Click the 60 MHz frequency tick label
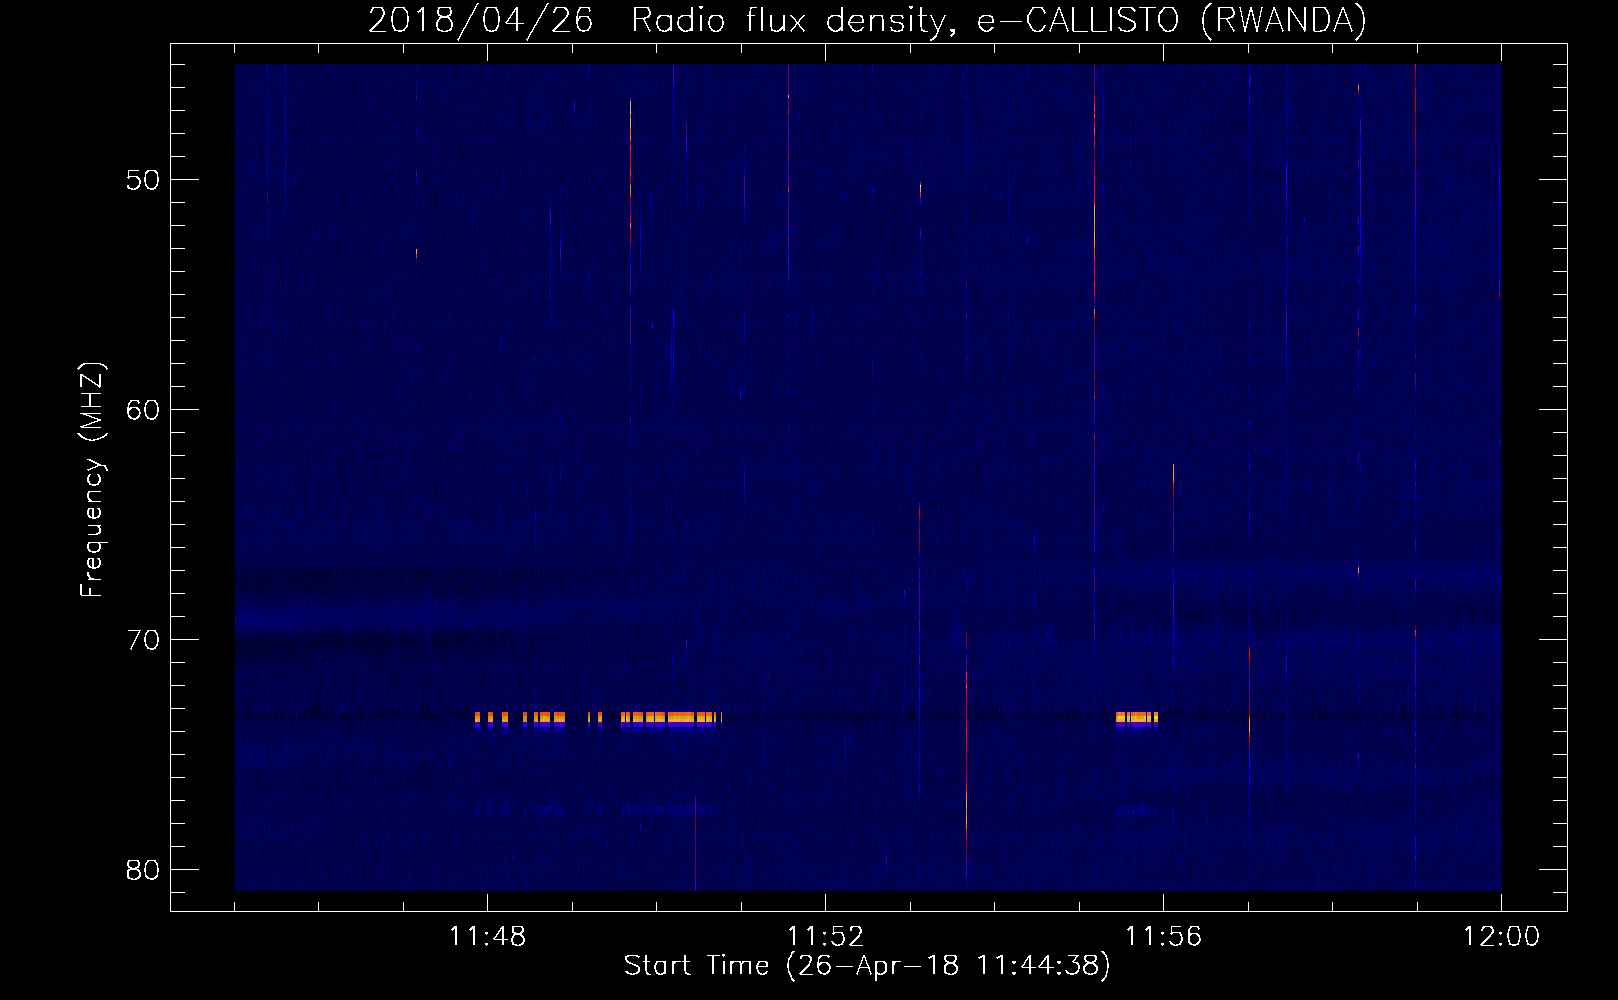Image resolution: width=1618 pixels, height=1000 pixels. pos(144,410)
